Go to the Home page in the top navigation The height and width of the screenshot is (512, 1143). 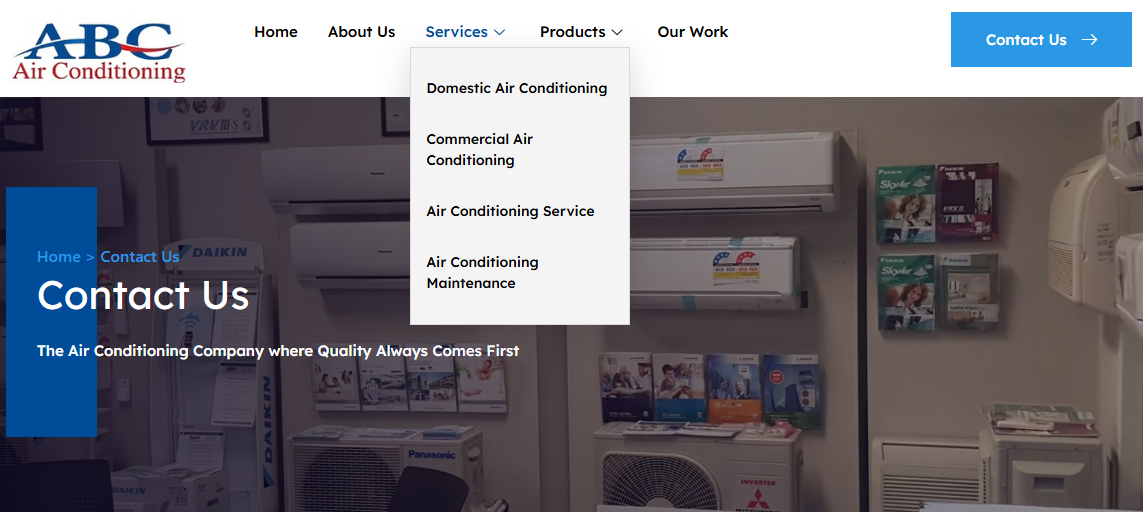click(x=276, y=32)
